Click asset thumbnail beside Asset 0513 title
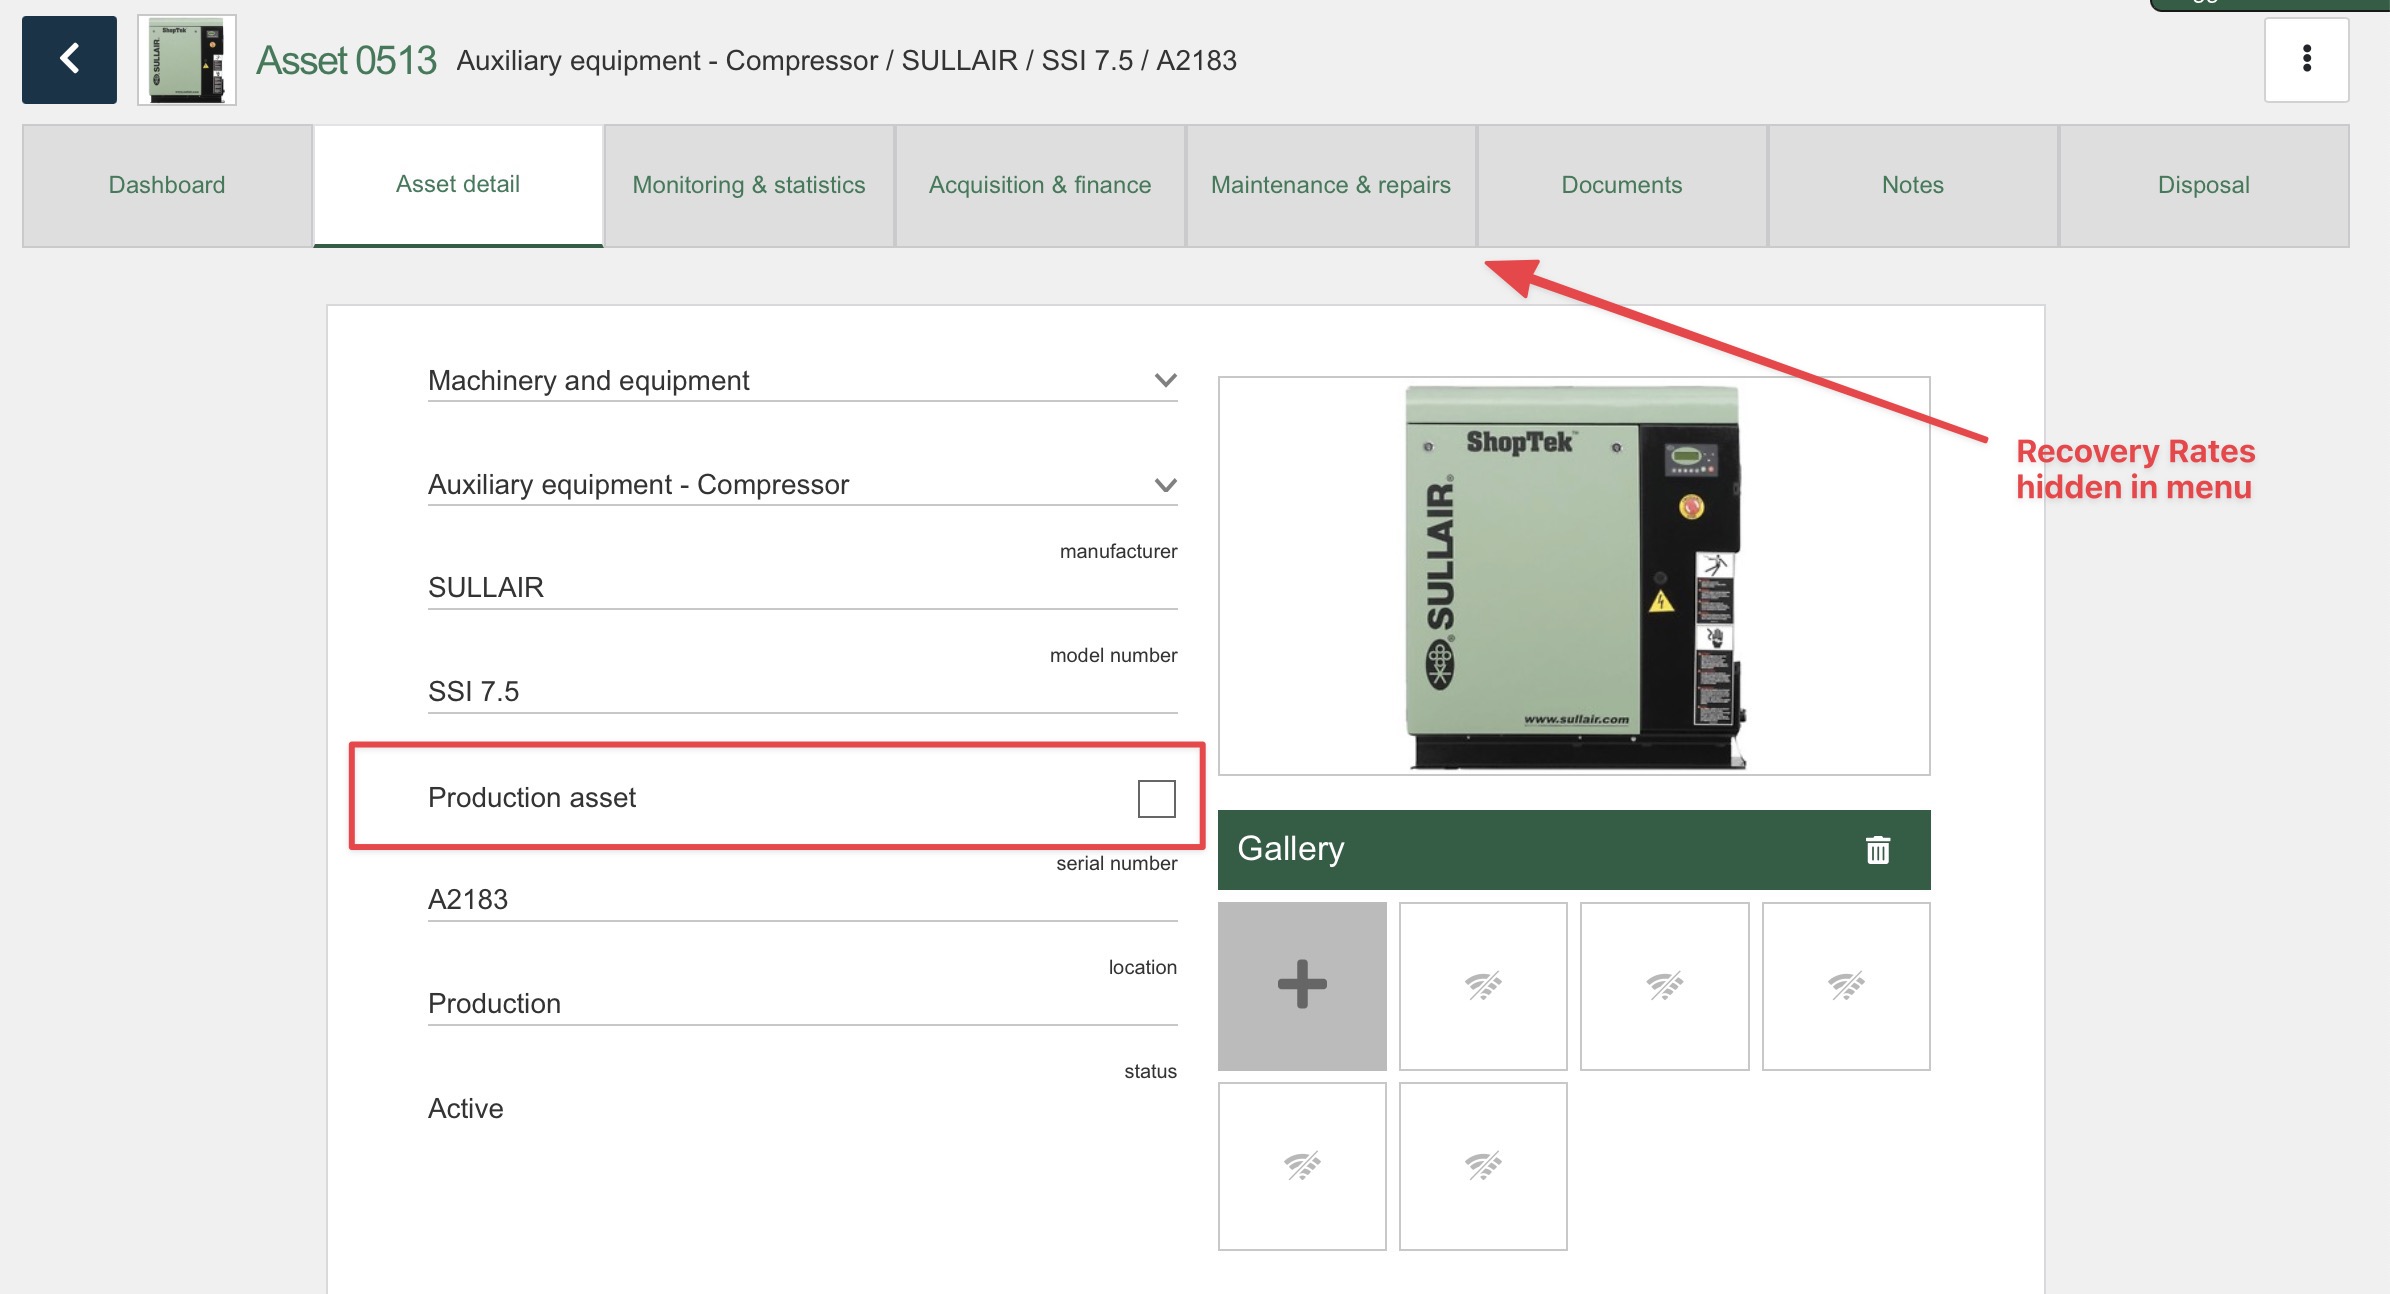Image resolution: width=2390 pixels, height=1294 pixels. pos(186,60)
